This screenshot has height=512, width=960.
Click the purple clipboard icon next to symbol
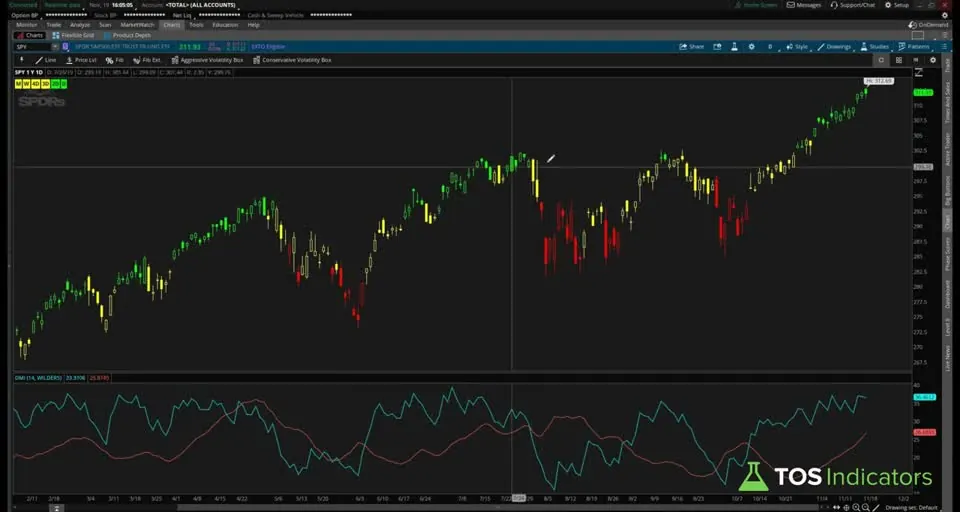pyautogui.click(x=65, y=47)
